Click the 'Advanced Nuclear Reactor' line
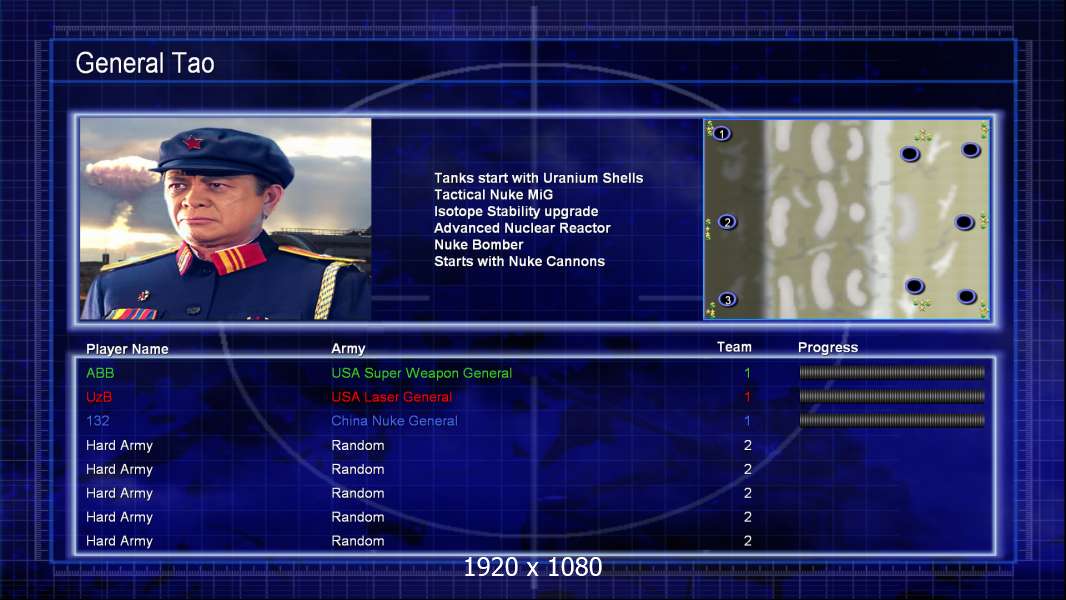The height and width of the screenshot is (600, 1066). pos(522,228)
